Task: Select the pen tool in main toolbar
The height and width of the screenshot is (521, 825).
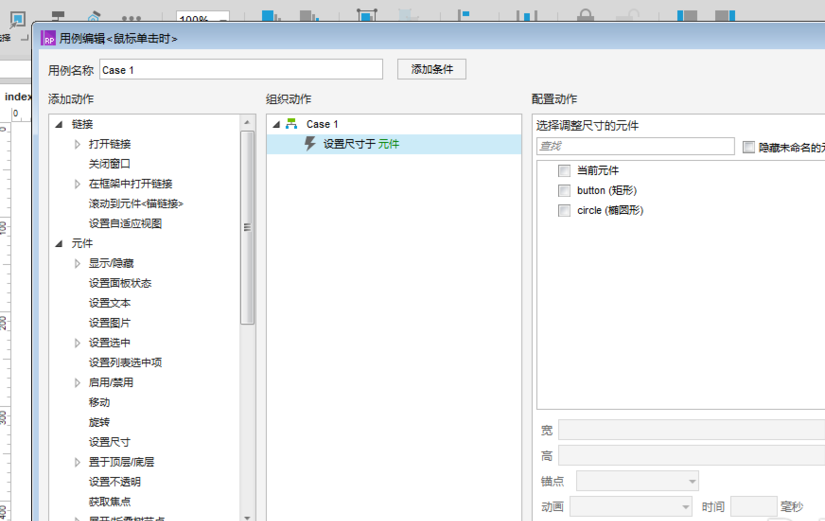Action: (94, 16)
